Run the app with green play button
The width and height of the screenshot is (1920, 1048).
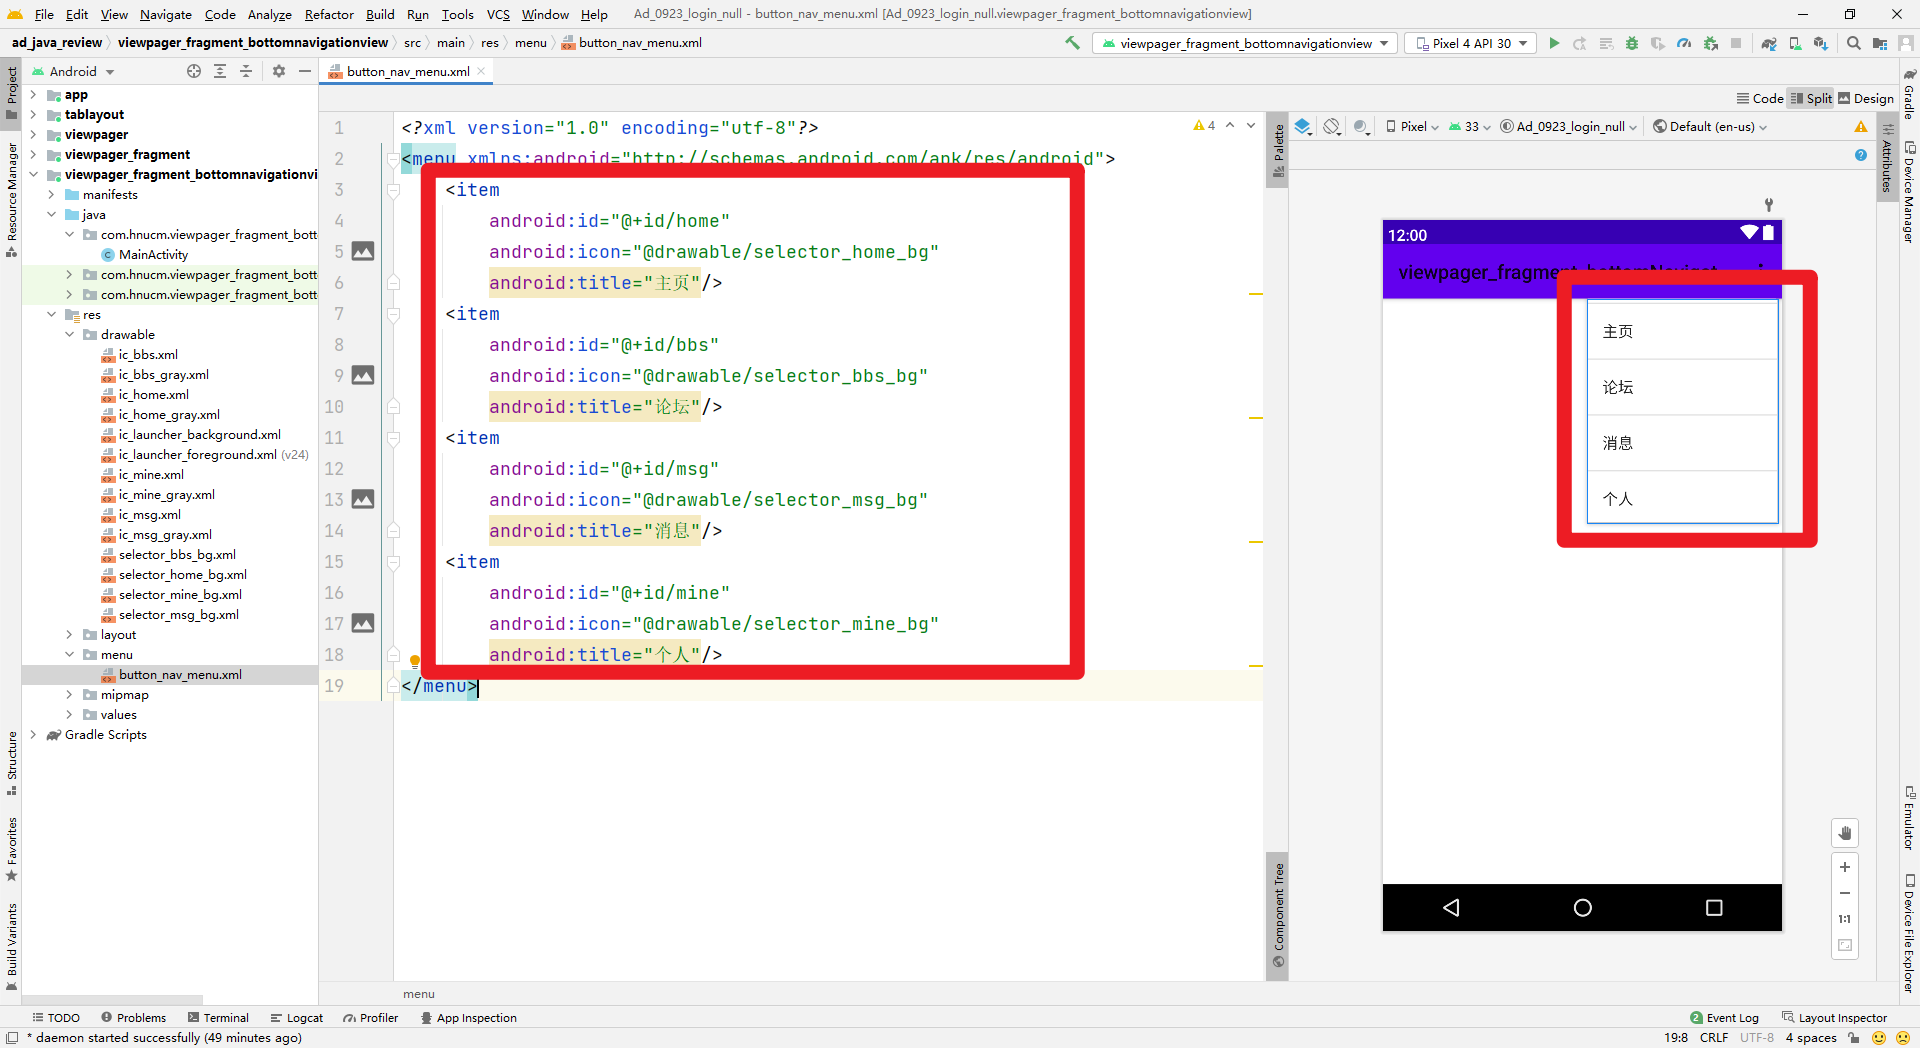[1554, 43]
